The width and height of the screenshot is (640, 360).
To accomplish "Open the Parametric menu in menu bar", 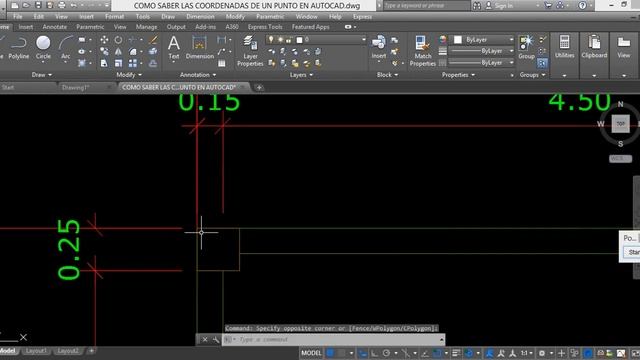I will (x=270, y=17).
